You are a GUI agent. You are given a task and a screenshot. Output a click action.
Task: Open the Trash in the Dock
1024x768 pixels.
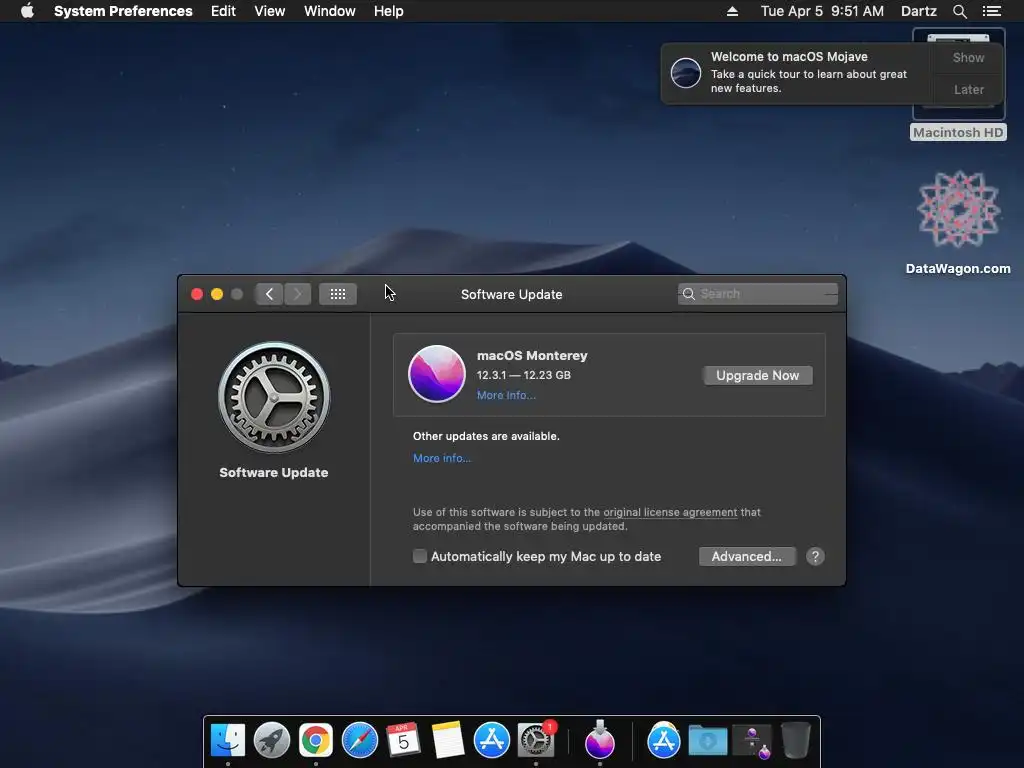795,741
